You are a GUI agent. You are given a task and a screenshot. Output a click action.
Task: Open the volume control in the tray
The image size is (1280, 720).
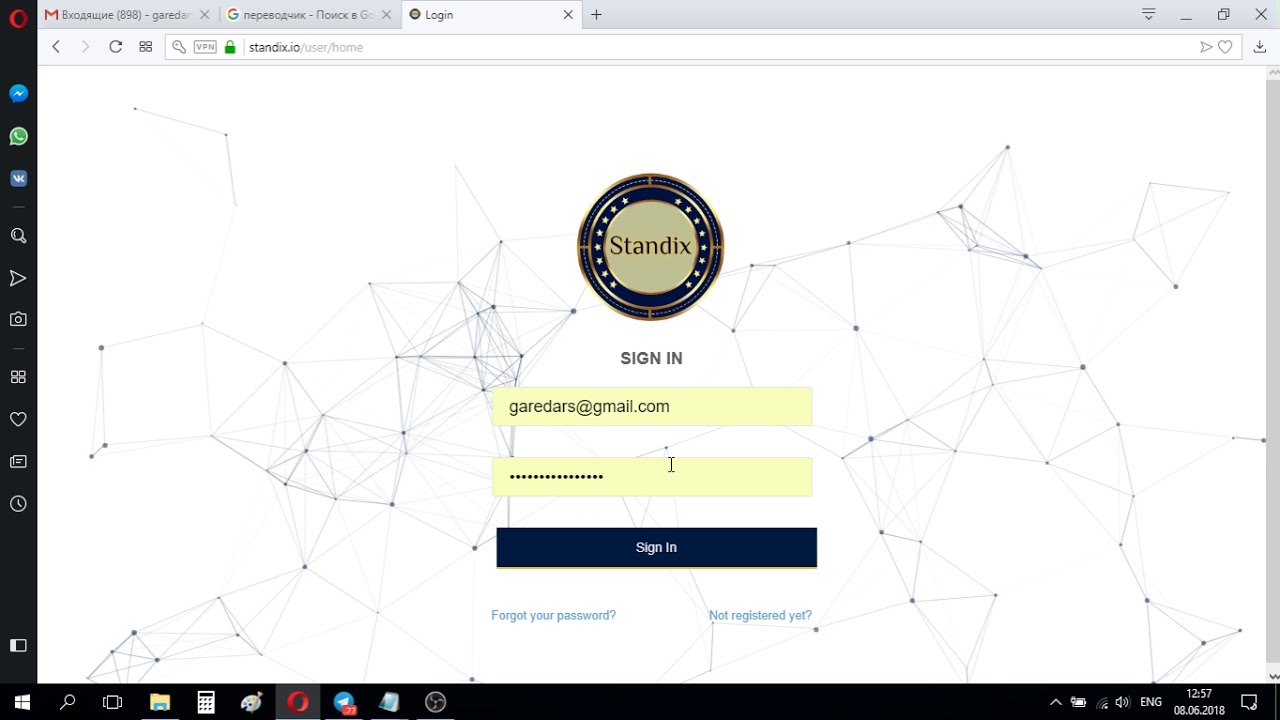click(1122, 702)
